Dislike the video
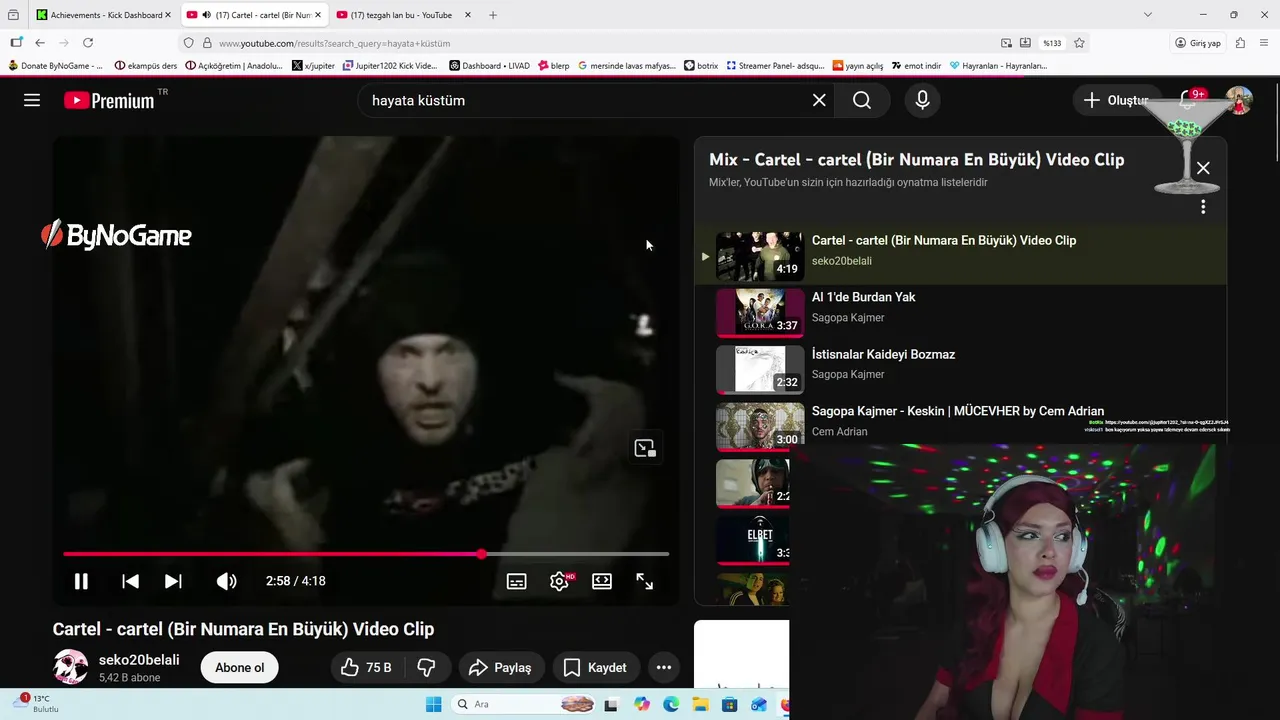Image resolution: width=1280 pixels, height=720 pixels. click(427, 668)
